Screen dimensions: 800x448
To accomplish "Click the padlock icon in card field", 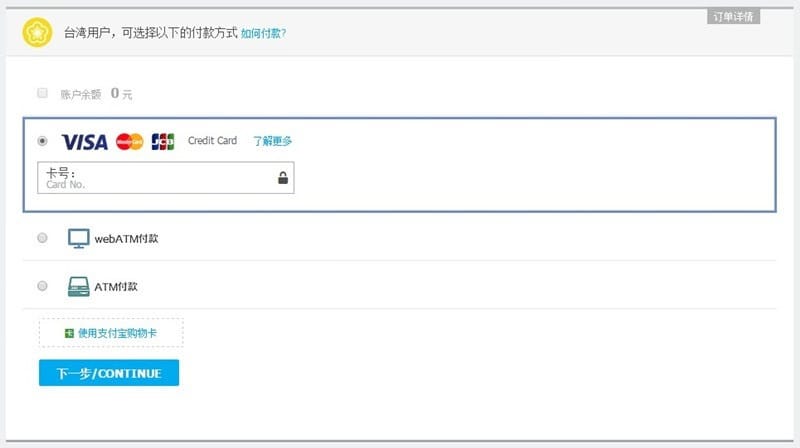I will 283,178.
